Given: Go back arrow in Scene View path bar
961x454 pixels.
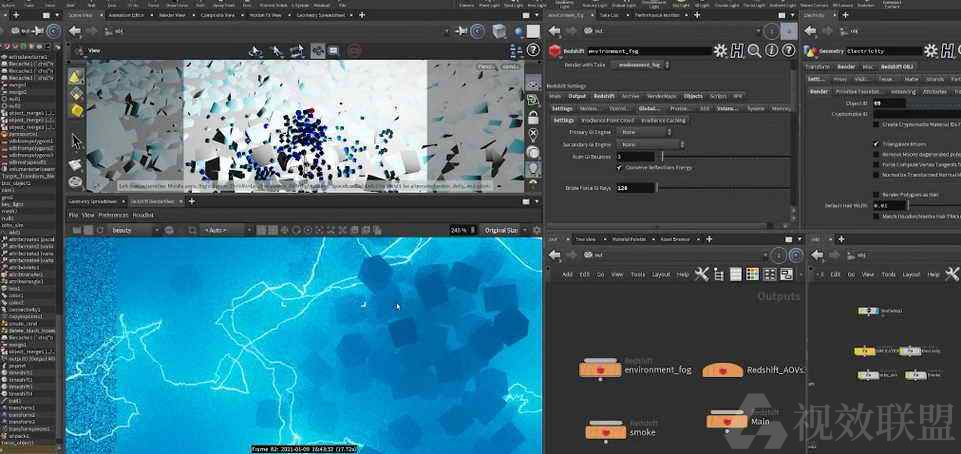Looking at the screenshot, I should tap(75, 31).
